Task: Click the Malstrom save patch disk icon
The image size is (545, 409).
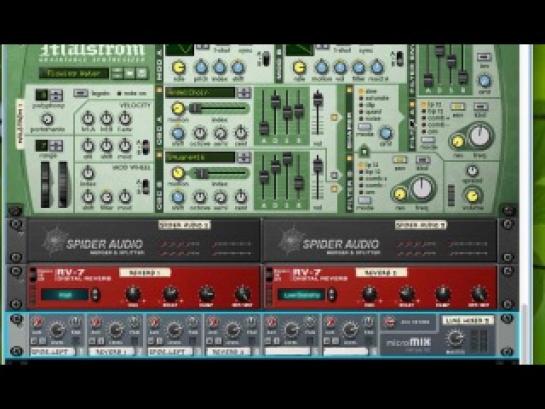Action: click(141, 73)
